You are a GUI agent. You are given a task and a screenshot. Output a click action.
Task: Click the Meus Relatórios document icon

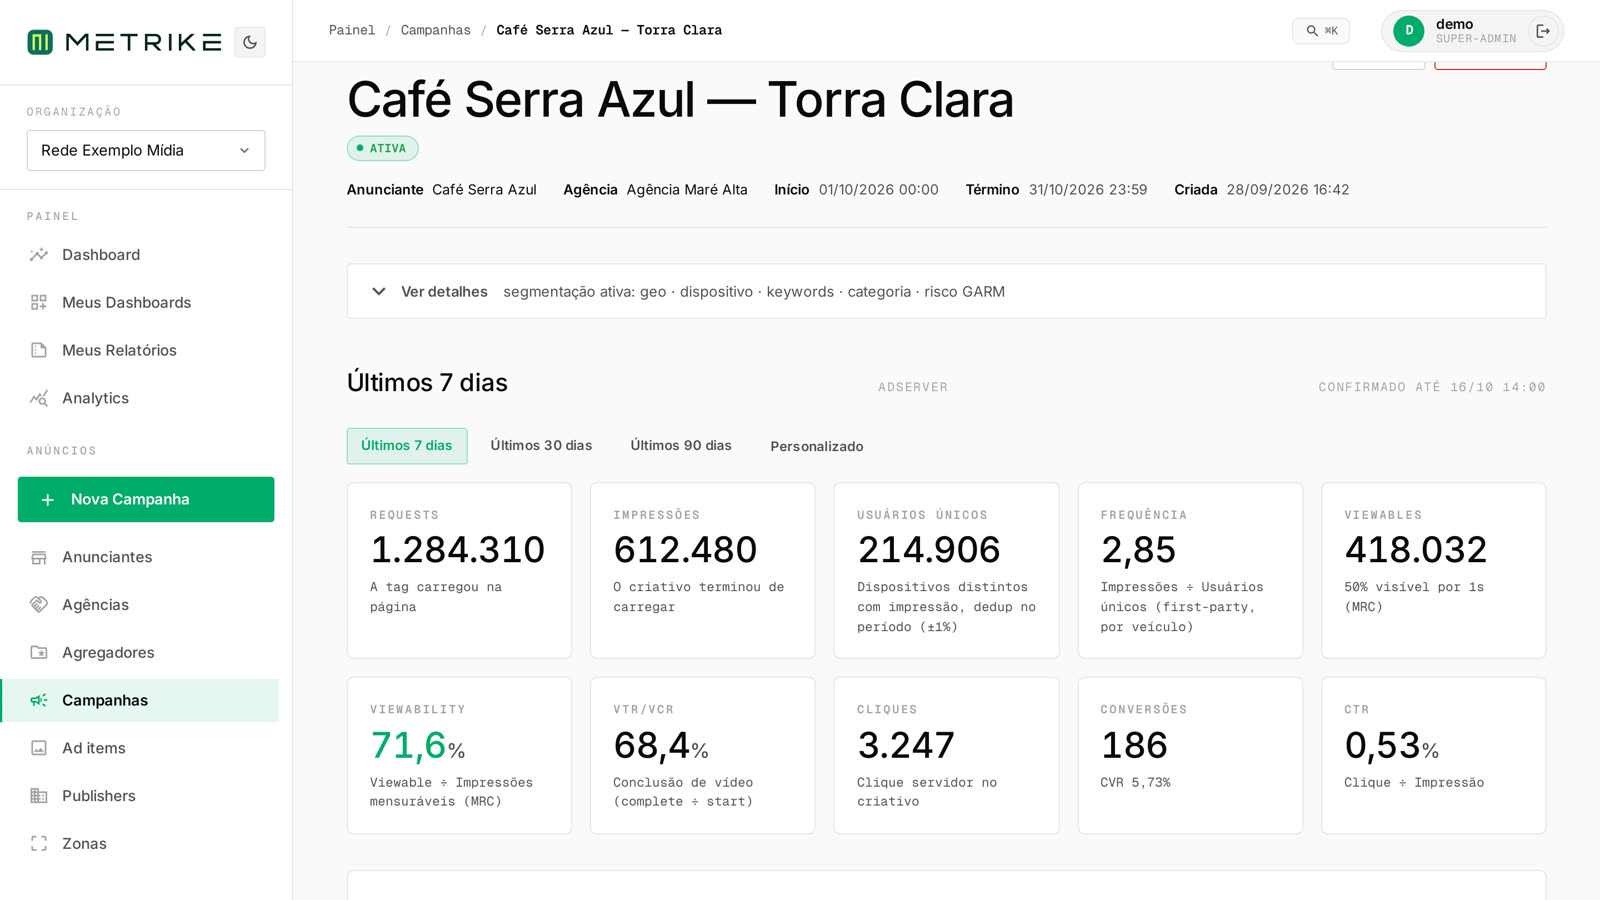tap(39, 350)
